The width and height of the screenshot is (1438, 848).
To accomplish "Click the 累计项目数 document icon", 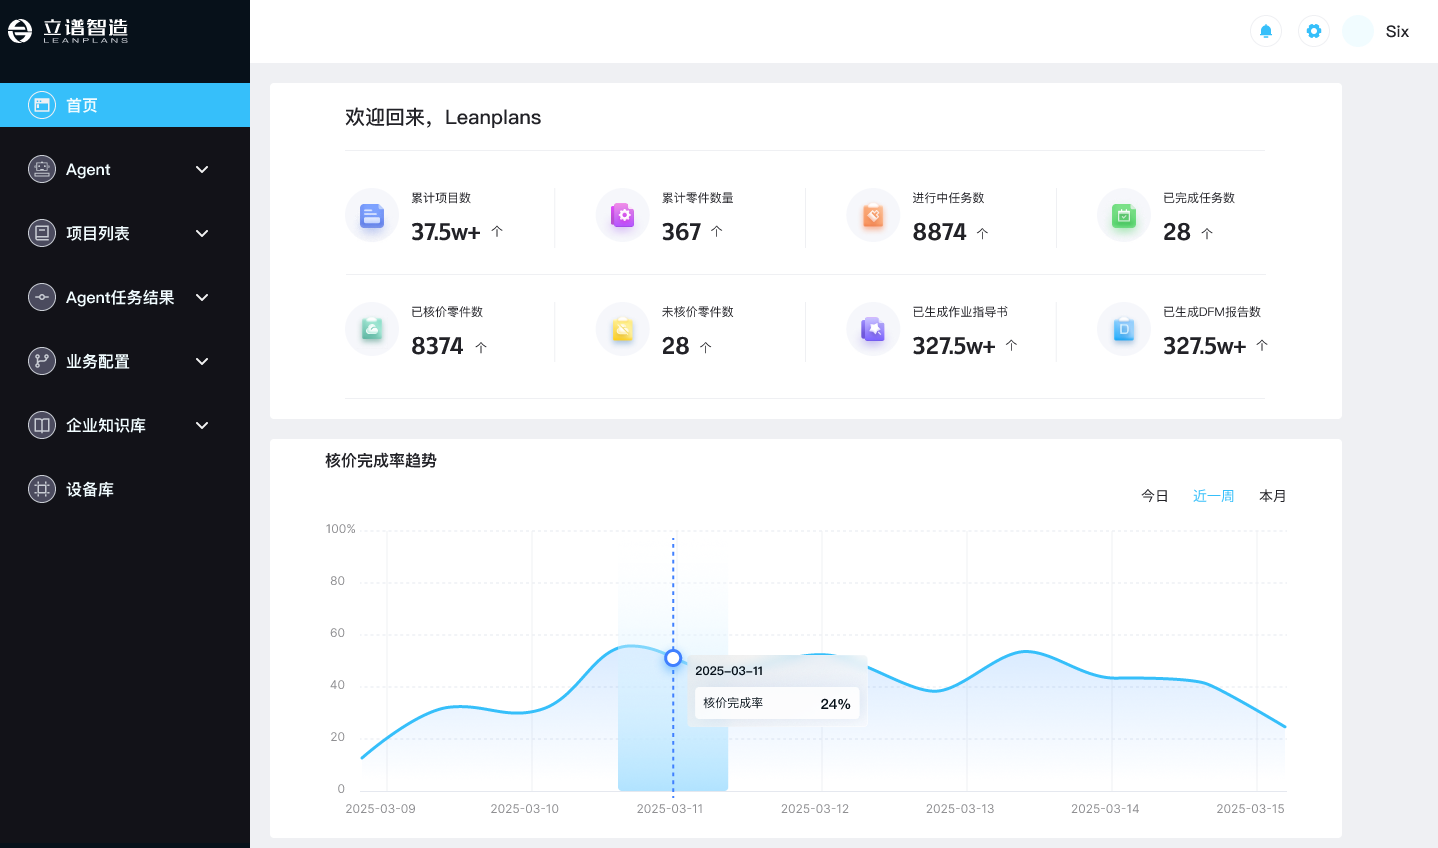I will click(x=372, y=215).
